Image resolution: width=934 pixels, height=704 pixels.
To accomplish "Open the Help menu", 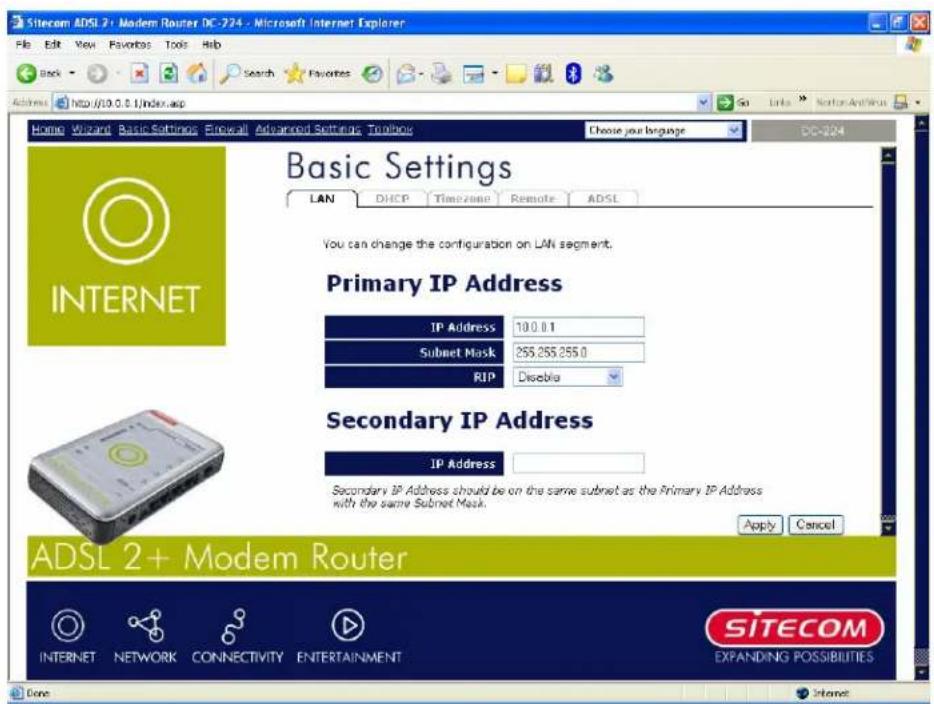I will (211, 45).
